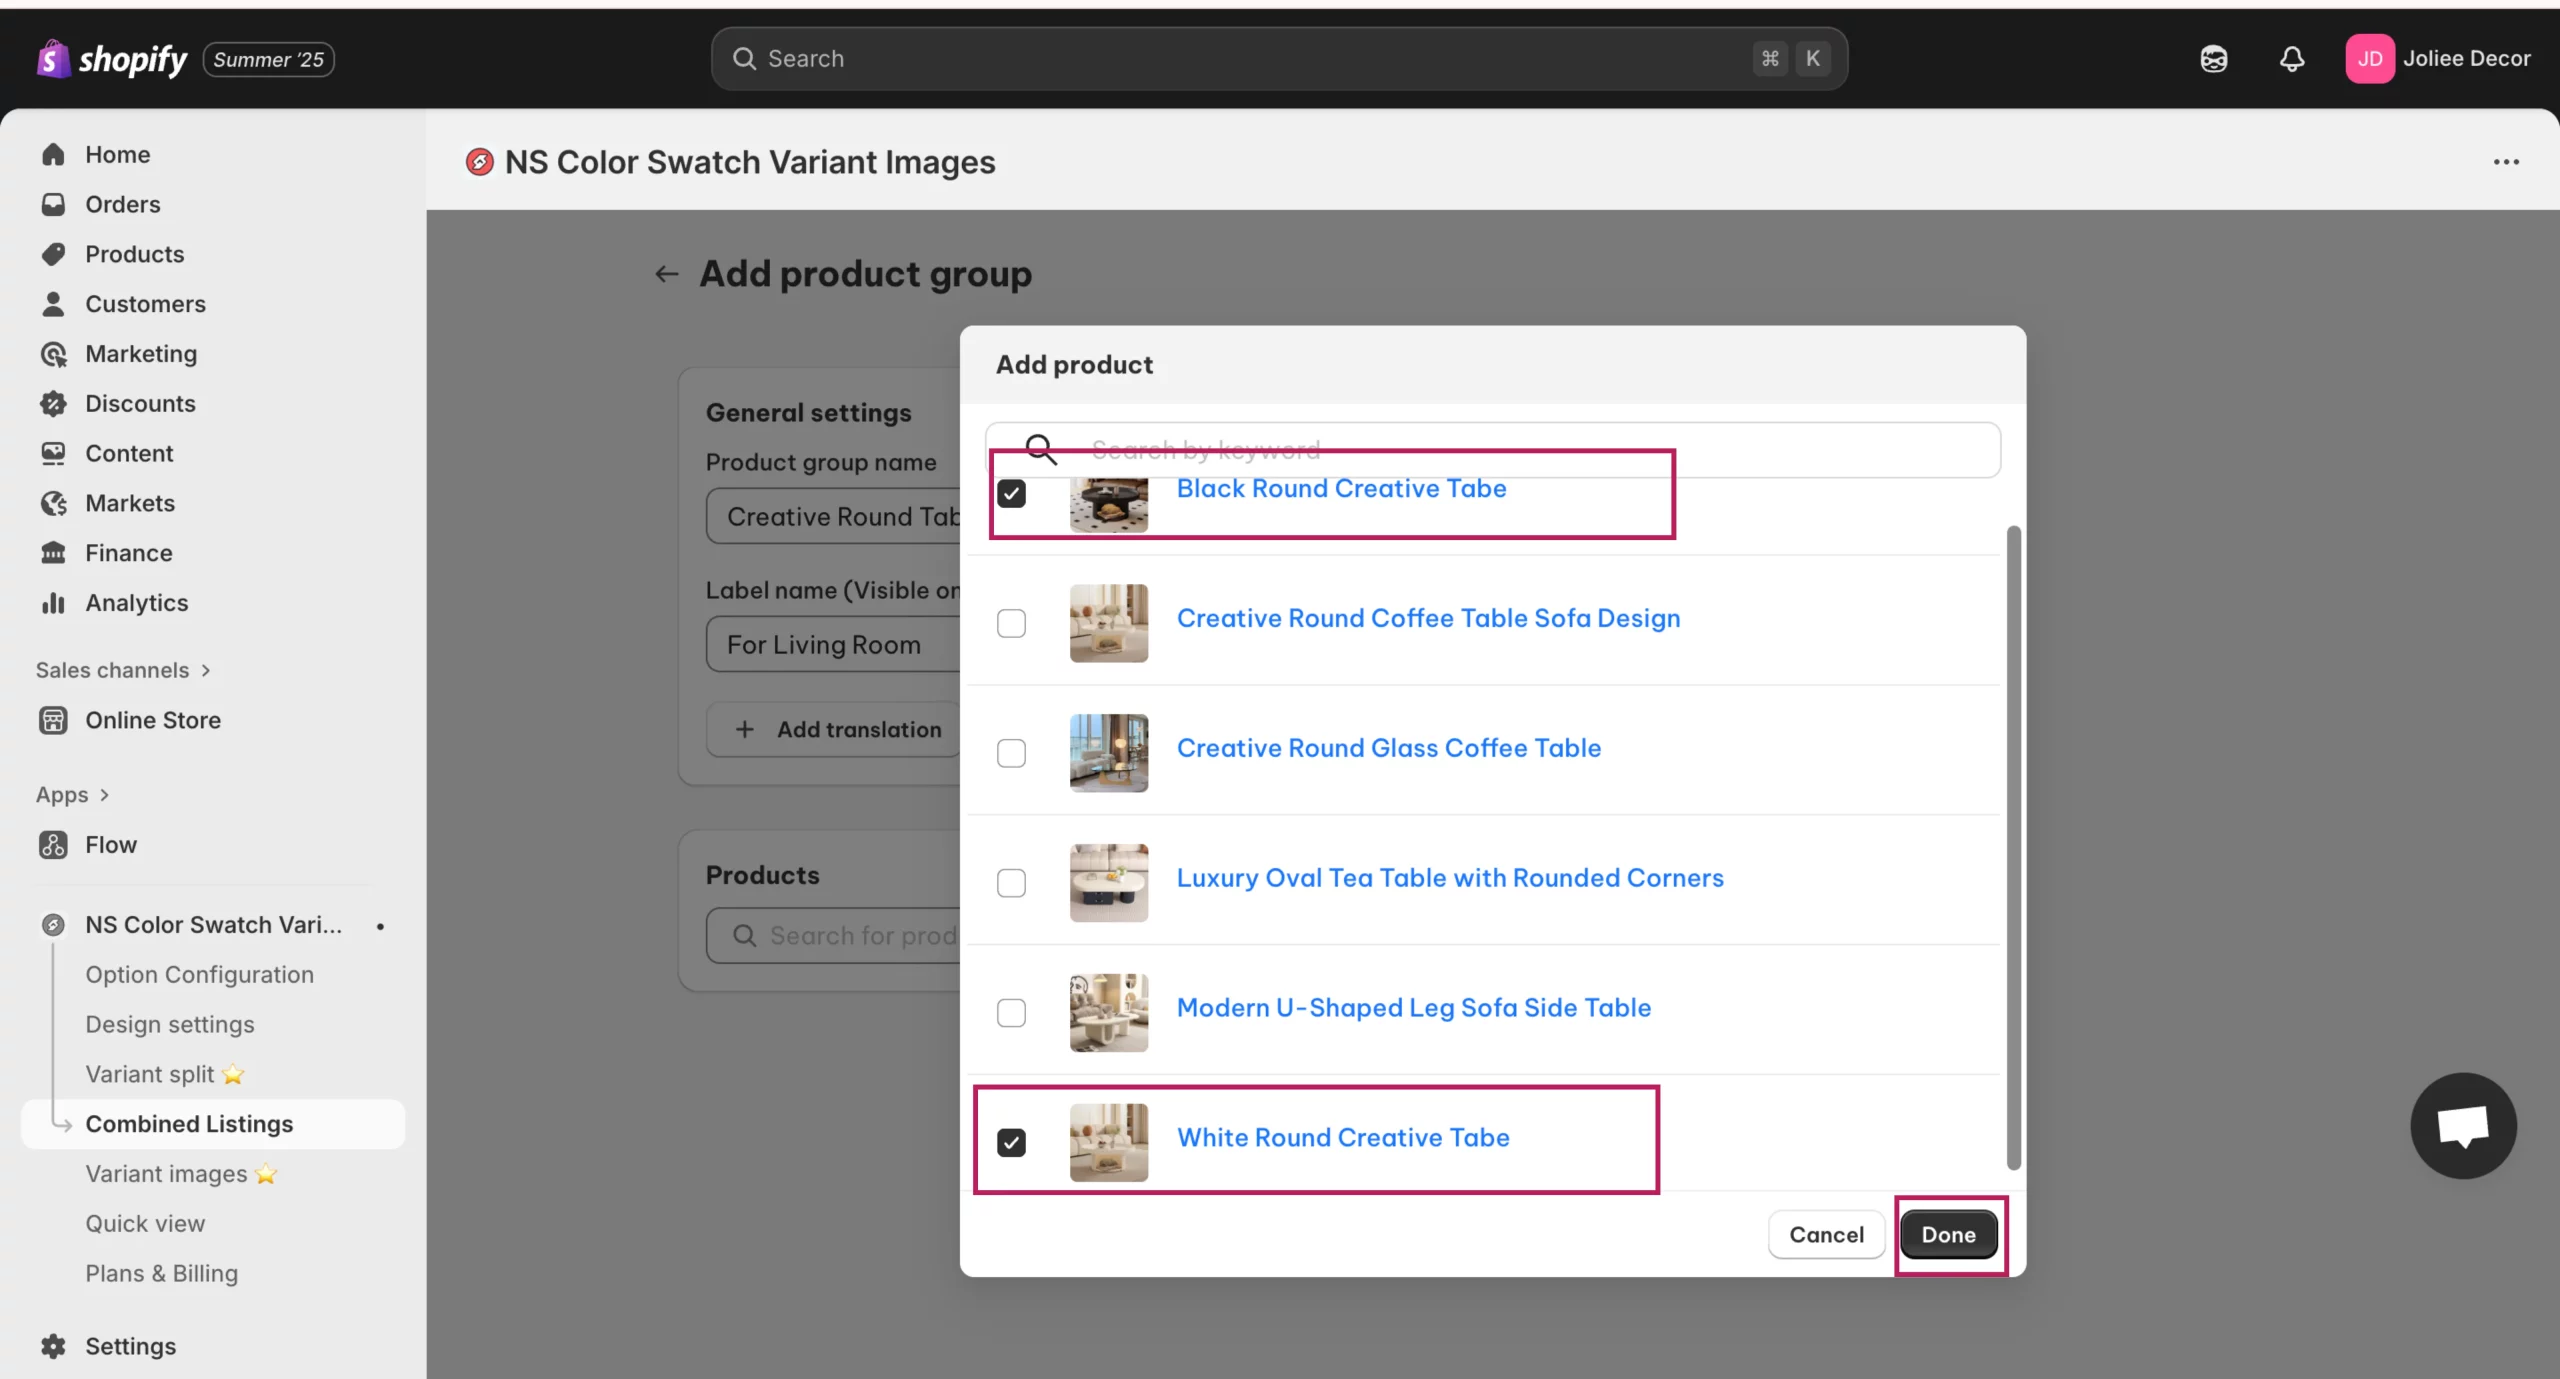The image size is (2560, 1379).
Task: Go to the Products section
Action: click(x=134, y=254)
